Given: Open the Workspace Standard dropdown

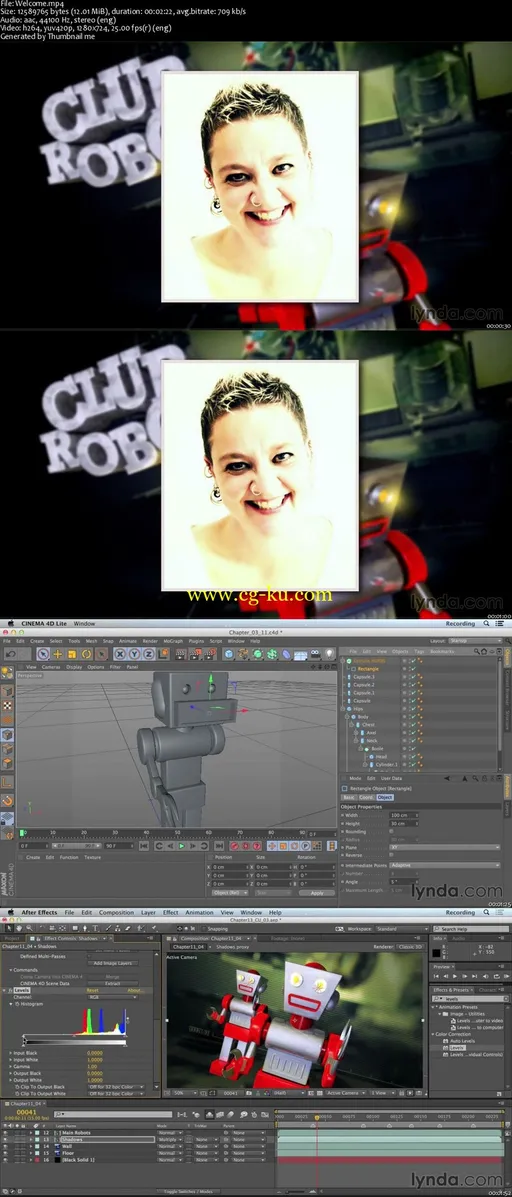Looking at the screenshot, I should pyautogui.click(x=400, y=929).
